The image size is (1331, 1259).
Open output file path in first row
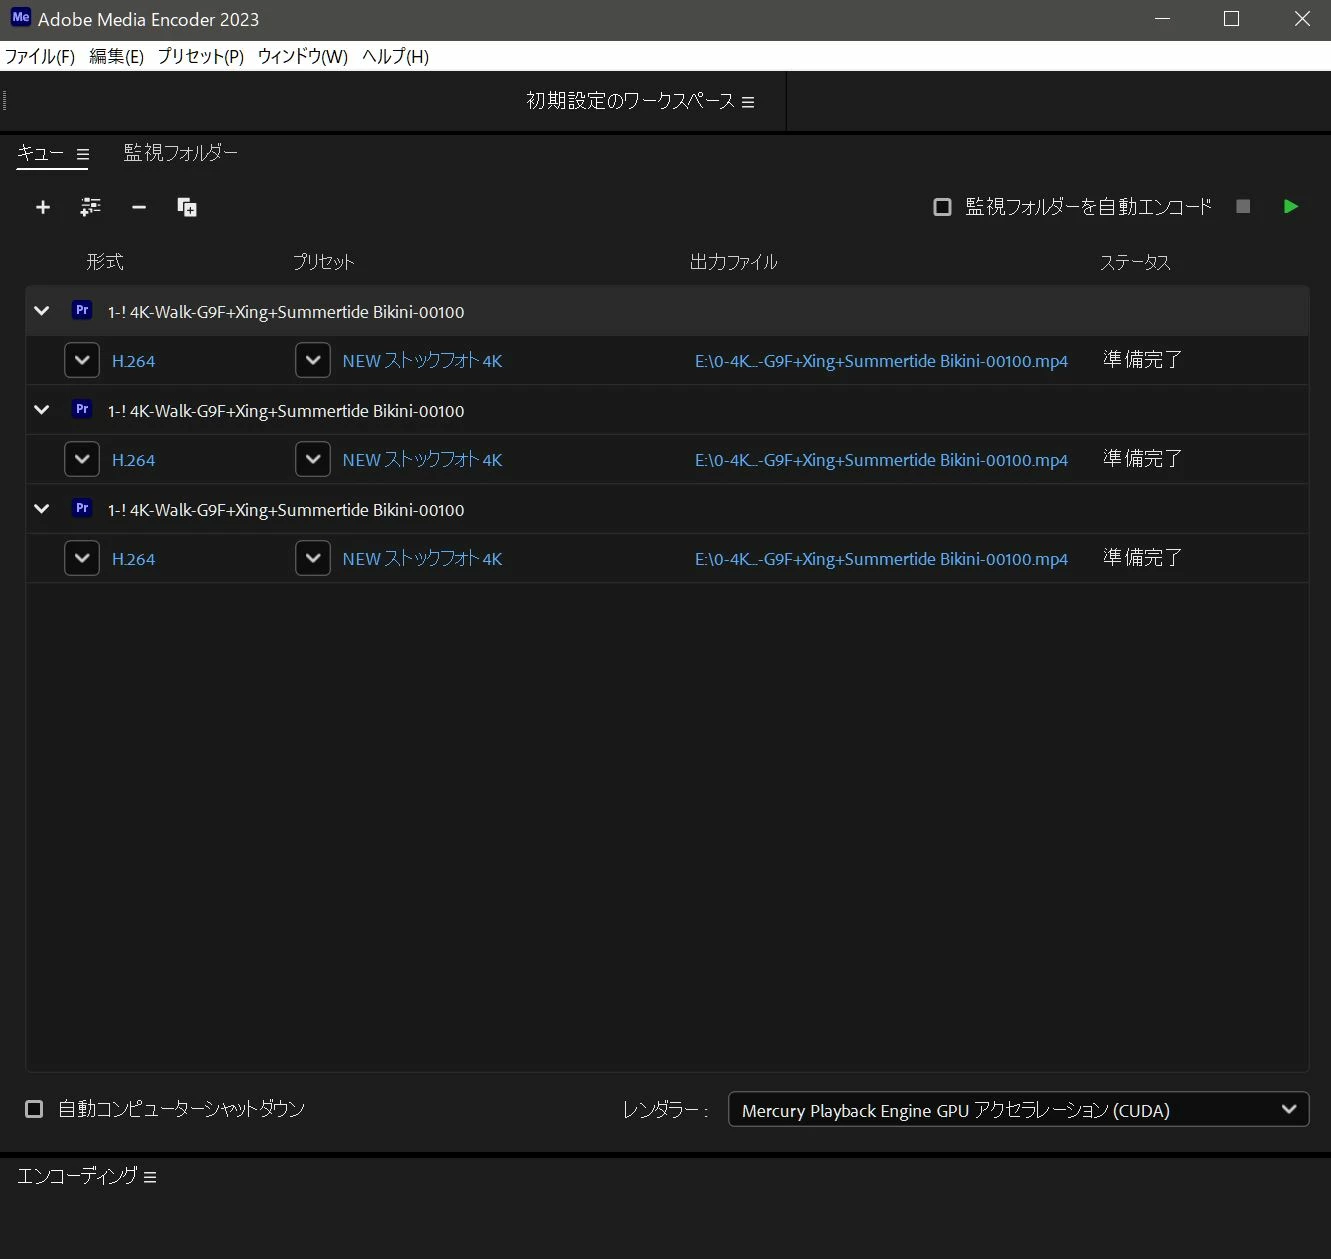point(881,361)
